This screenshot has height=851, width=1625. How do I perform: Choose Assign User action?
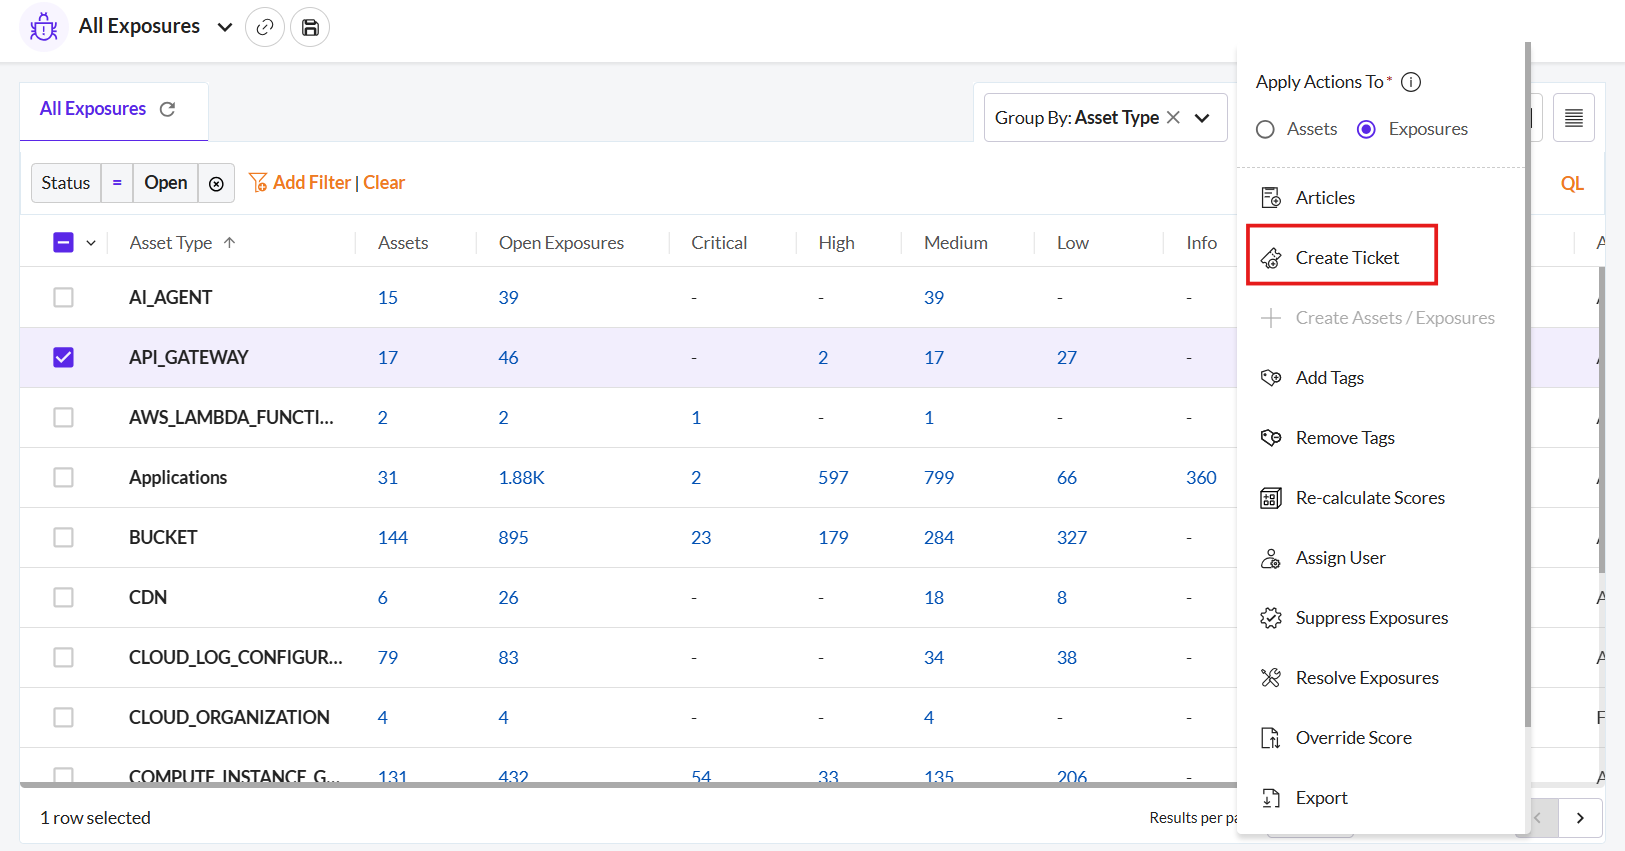(x=1340, y=558)
